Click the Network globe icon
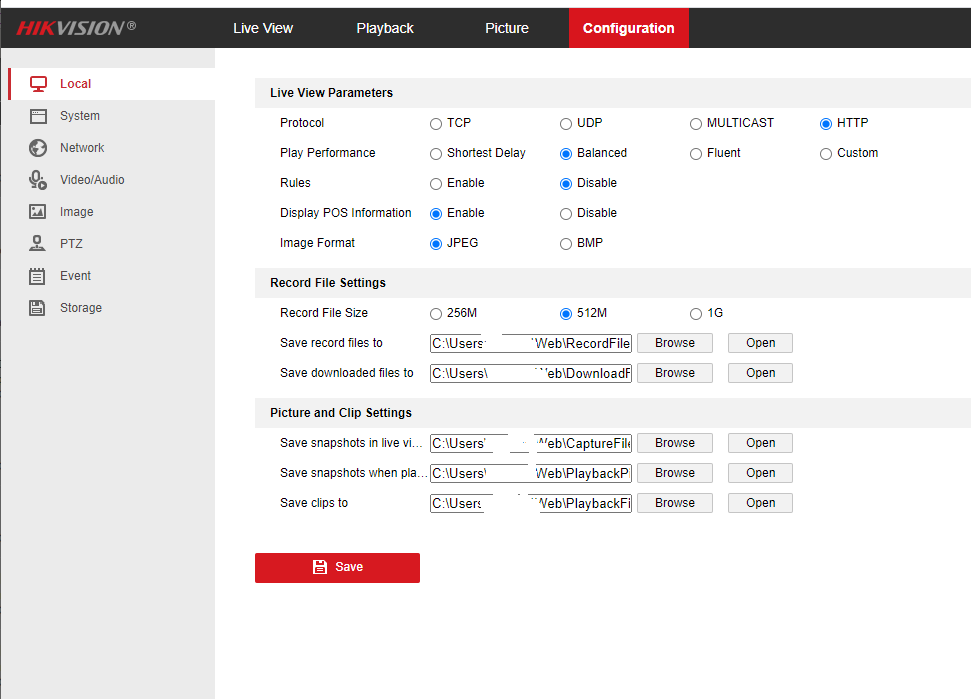This screenshot has height=699, width=971. [38, 148]
